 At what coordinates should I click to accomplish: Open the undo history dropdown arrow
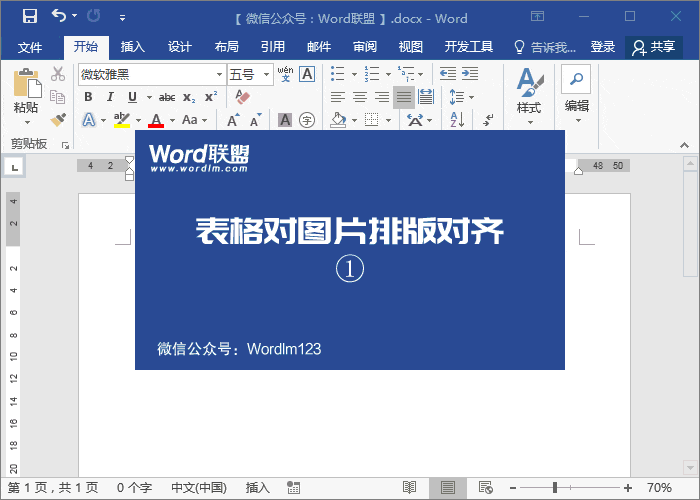pos(75,16)
